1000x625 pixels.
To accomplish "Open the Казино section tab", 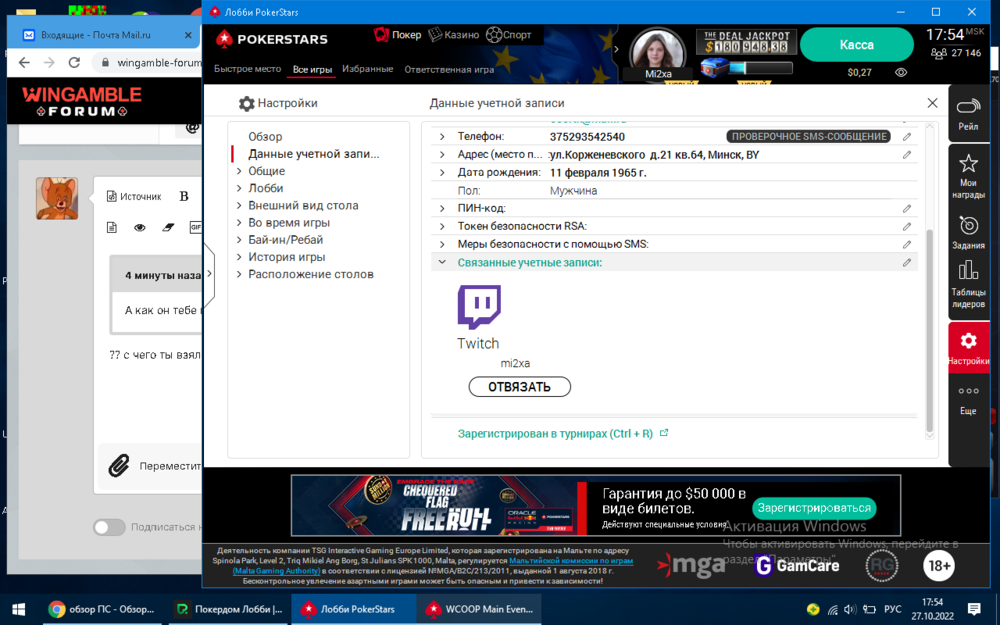I will (x=453, y=35).
